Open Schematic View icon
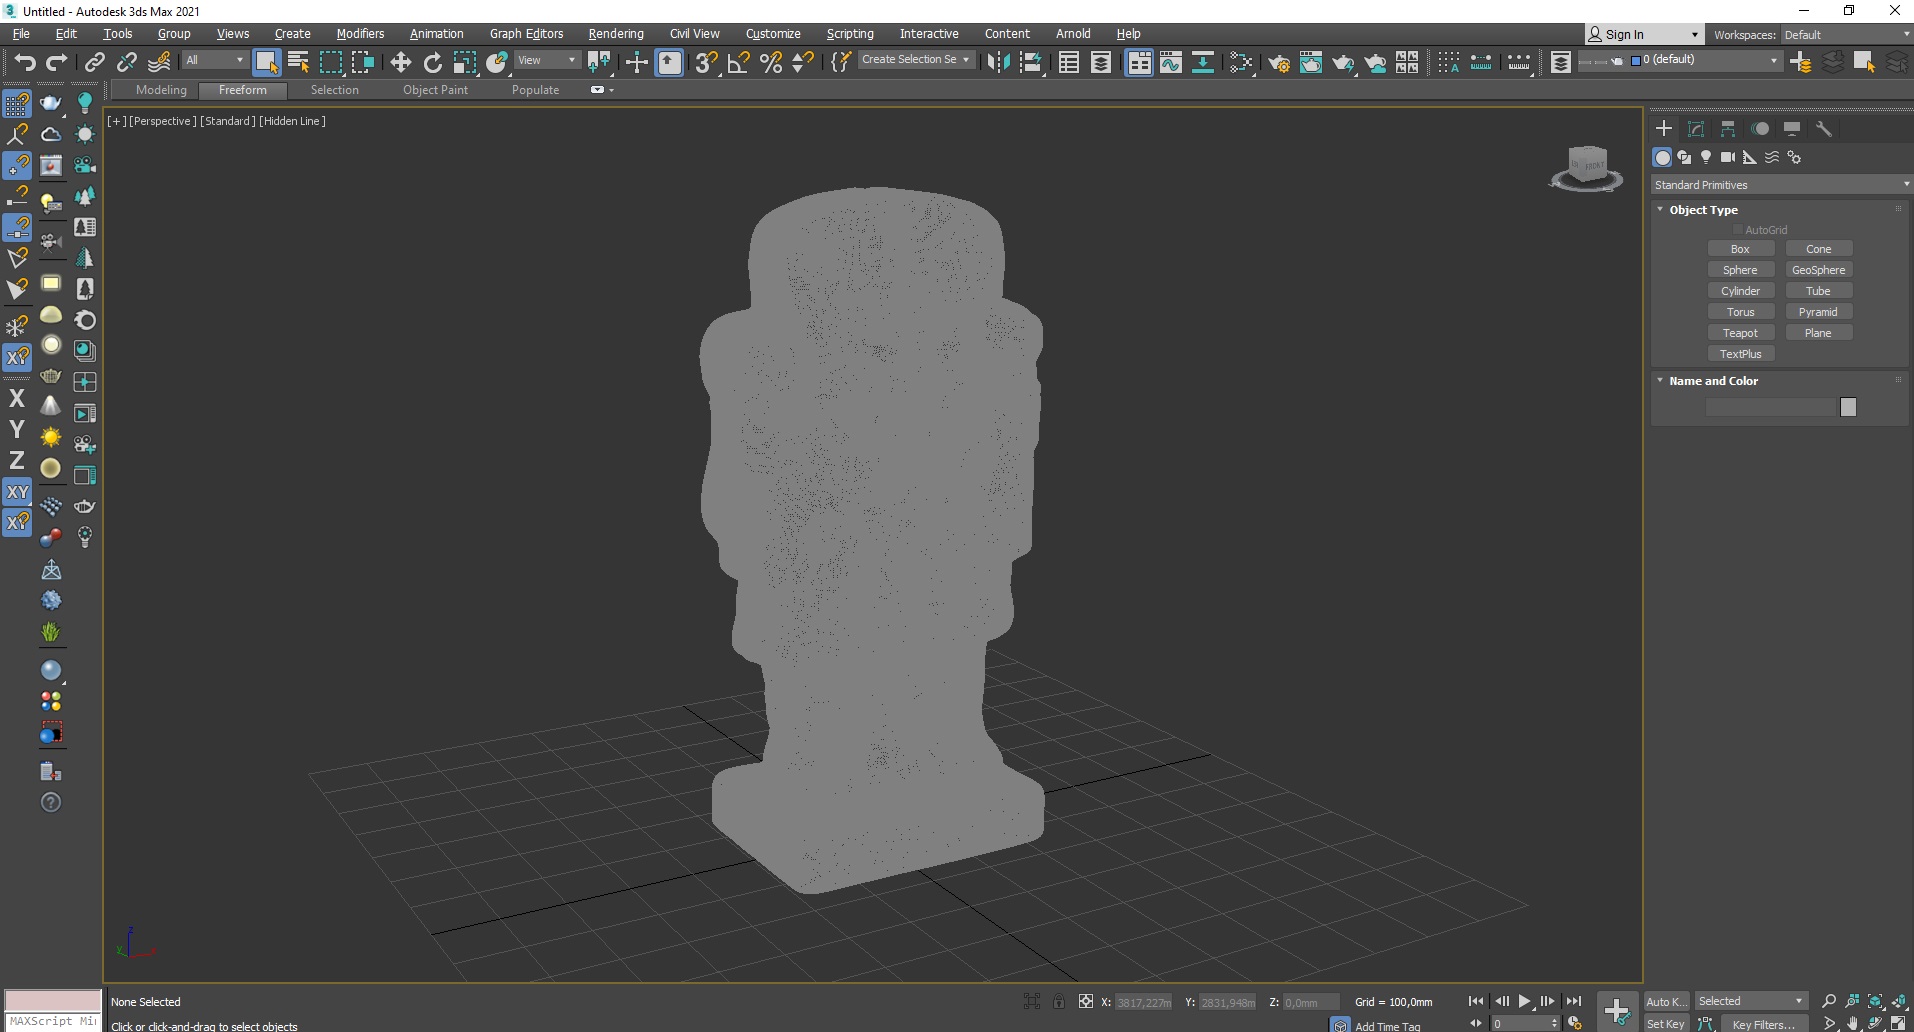 coord(1203,62)
